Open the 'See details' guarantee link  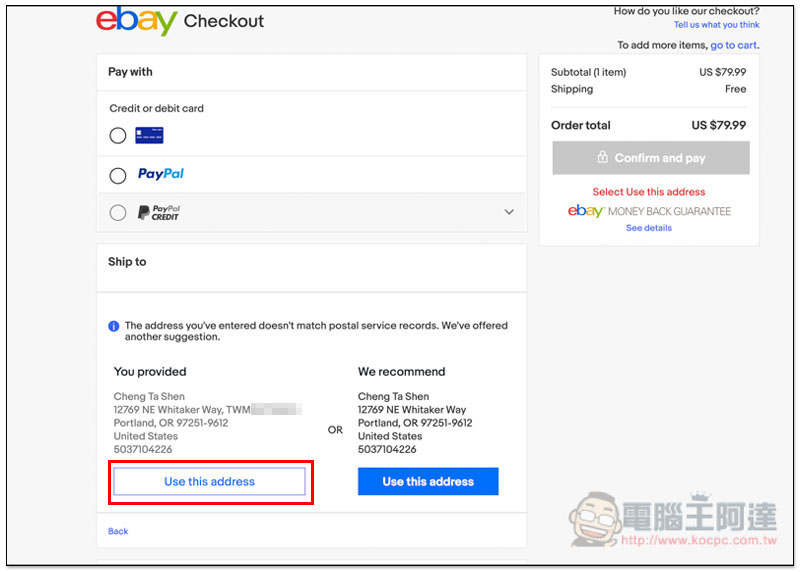tap(649, 228)
